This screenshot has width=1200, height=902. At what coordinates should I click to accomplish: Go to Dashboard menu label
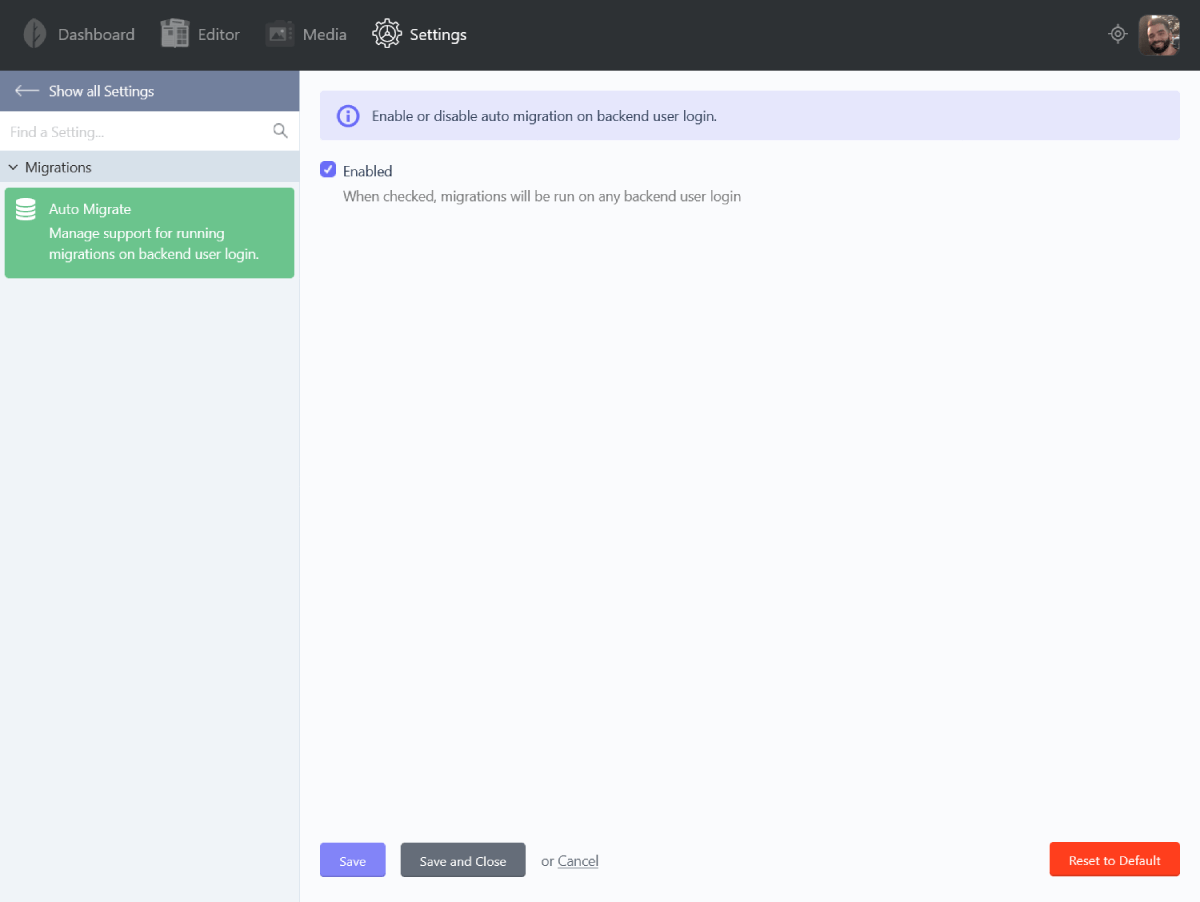(96, 34)
